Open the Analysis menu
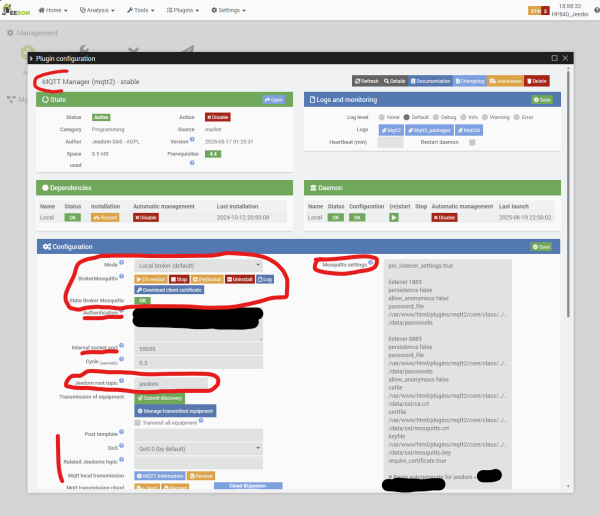The image size is (600, 516). click(97, 10)
